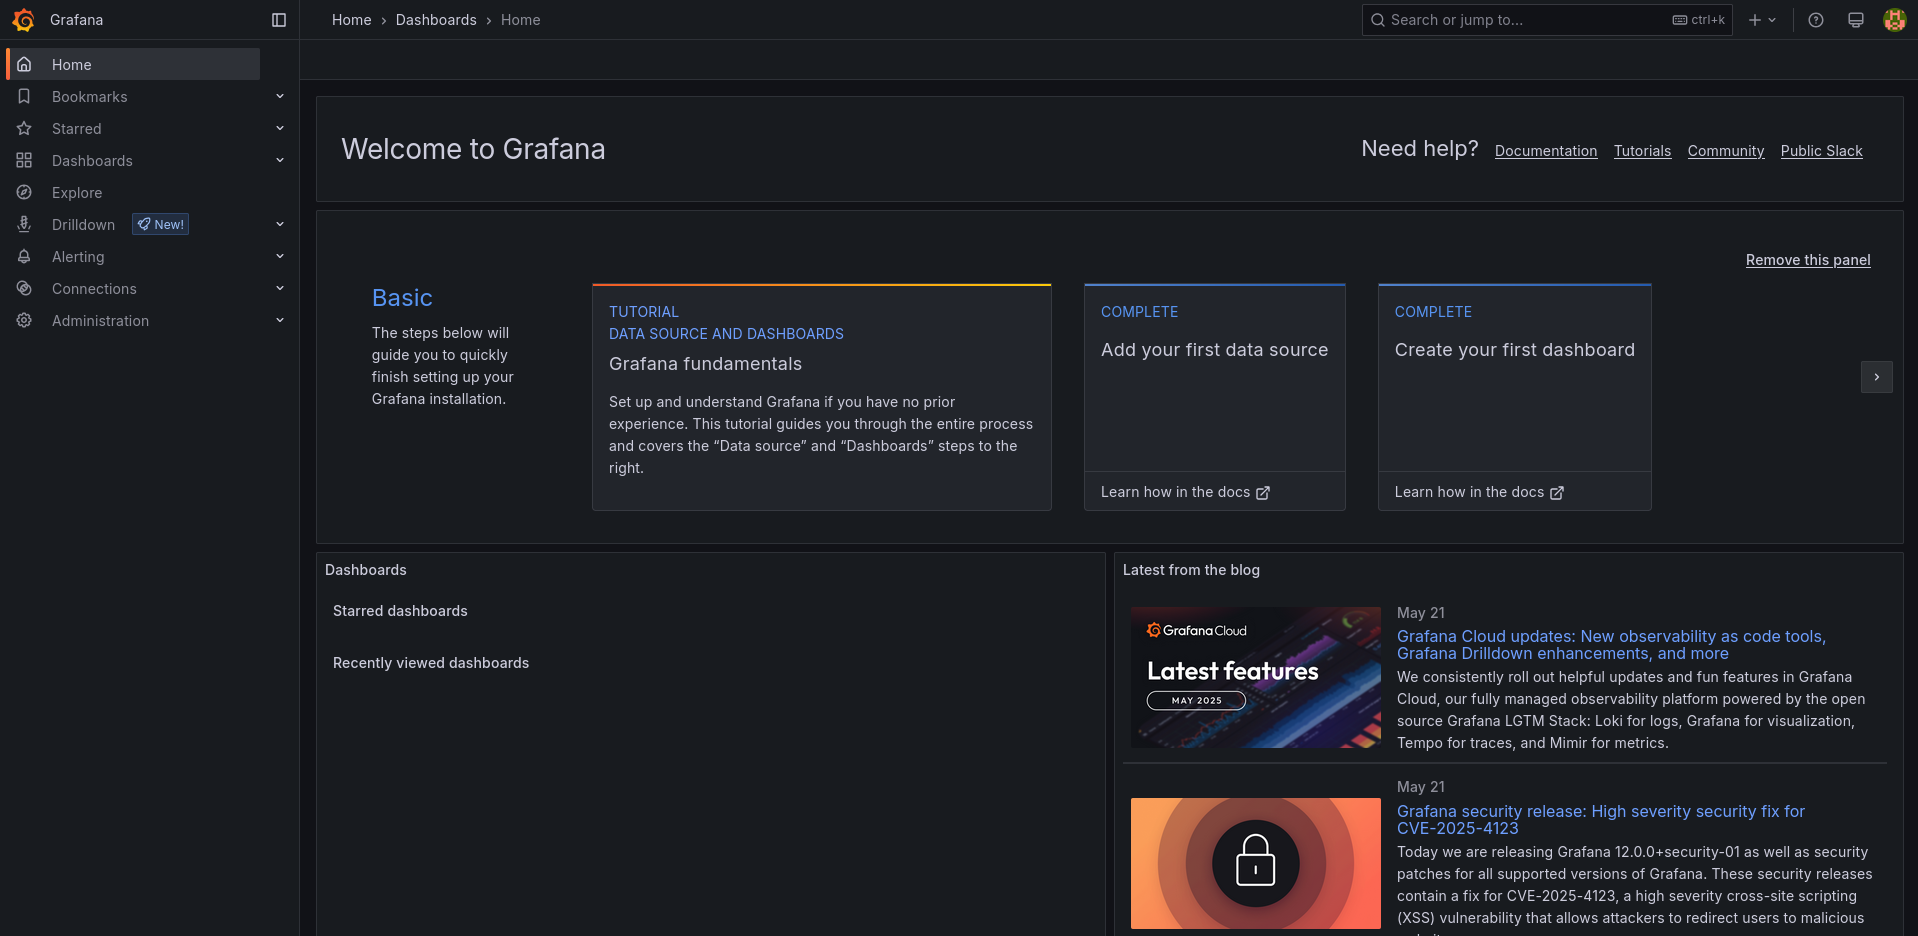Image resolution: width=1918 pixels, height=936 pixels.
Task: Focus the Search or jump to field
Action: (1547, 20)
